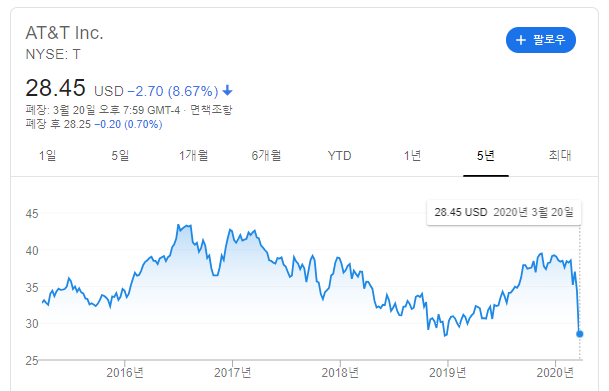
Task: Click the 28.45 USD chart tooltip
Action: tap(504, 212)
